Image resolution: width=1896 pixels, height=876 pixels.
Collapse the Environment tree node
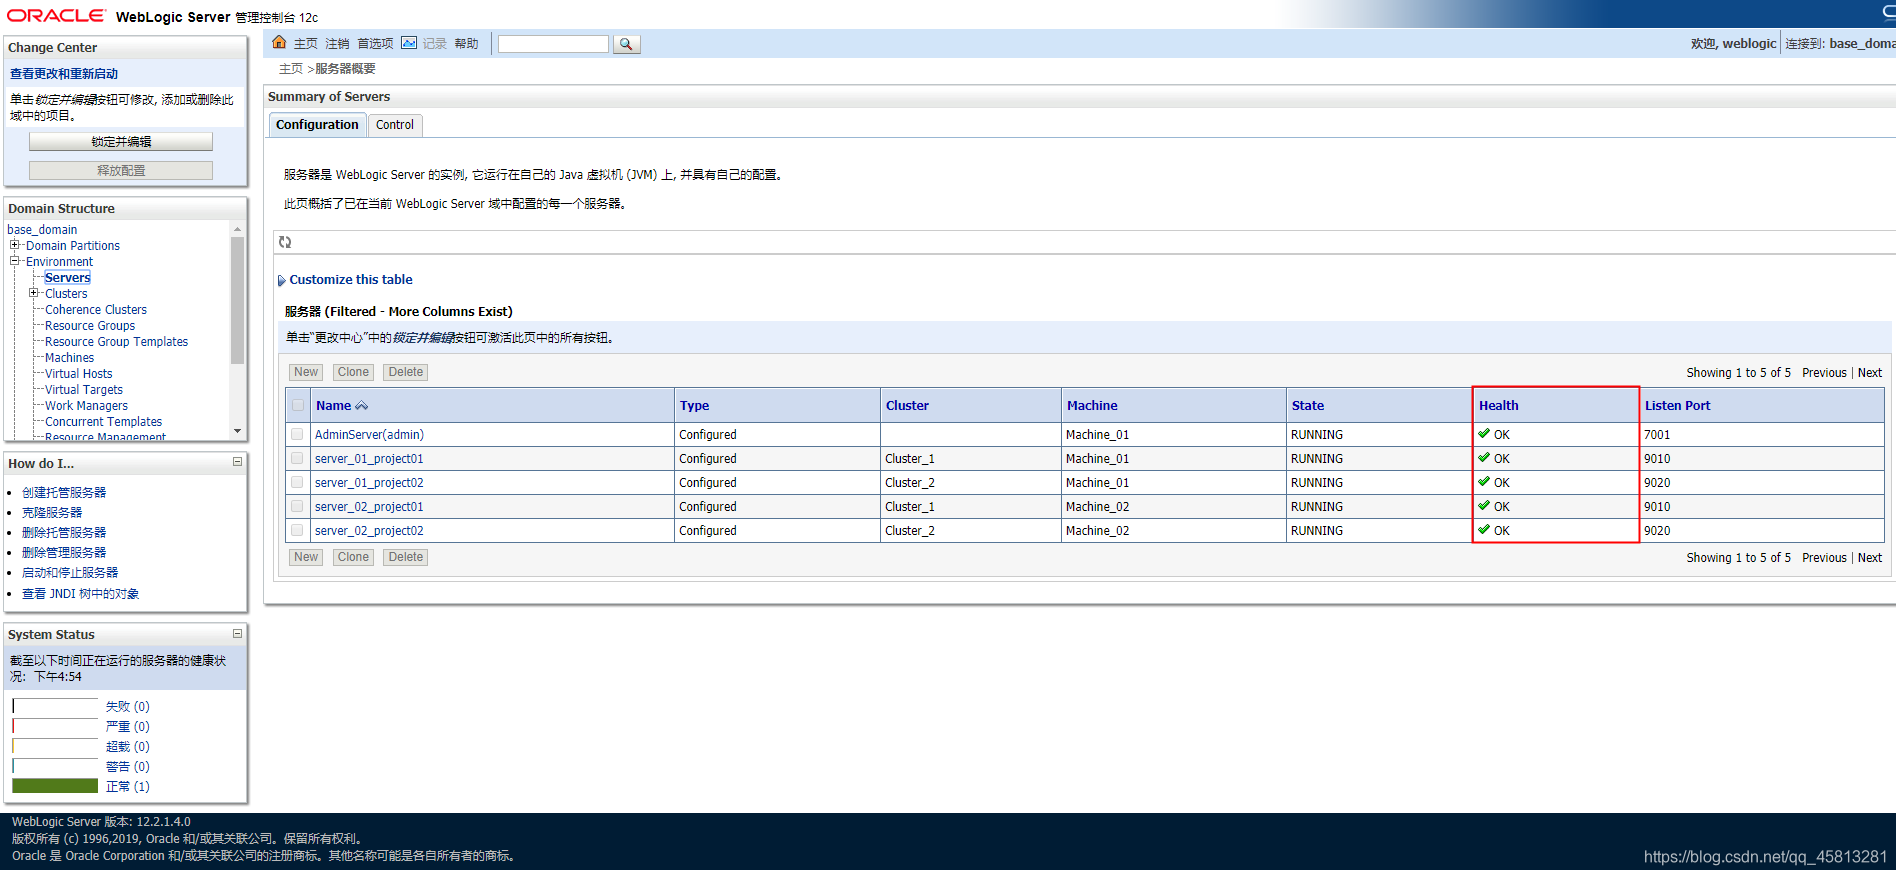[15, 261]
